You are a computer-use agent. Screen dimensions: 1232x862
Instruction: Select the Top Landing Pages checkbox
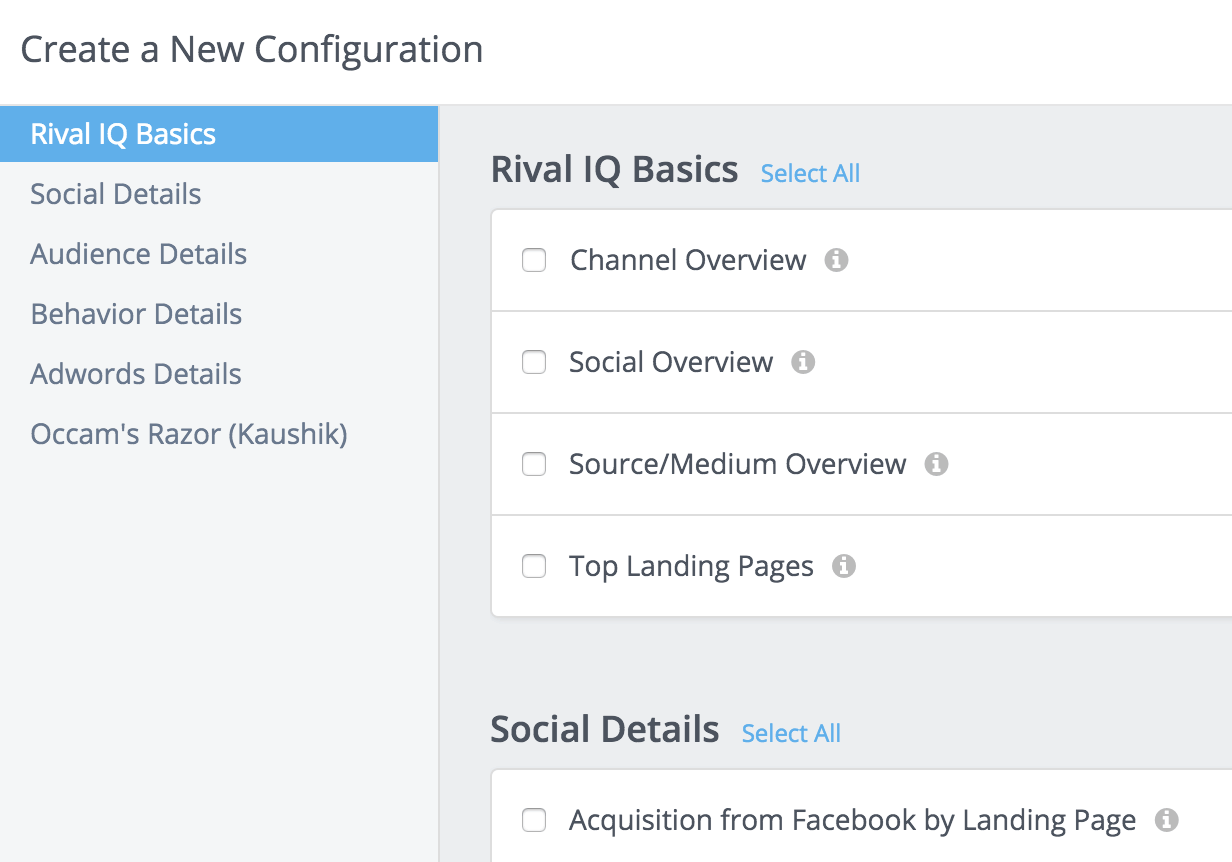pyautogui.click(x=534, y=566)
